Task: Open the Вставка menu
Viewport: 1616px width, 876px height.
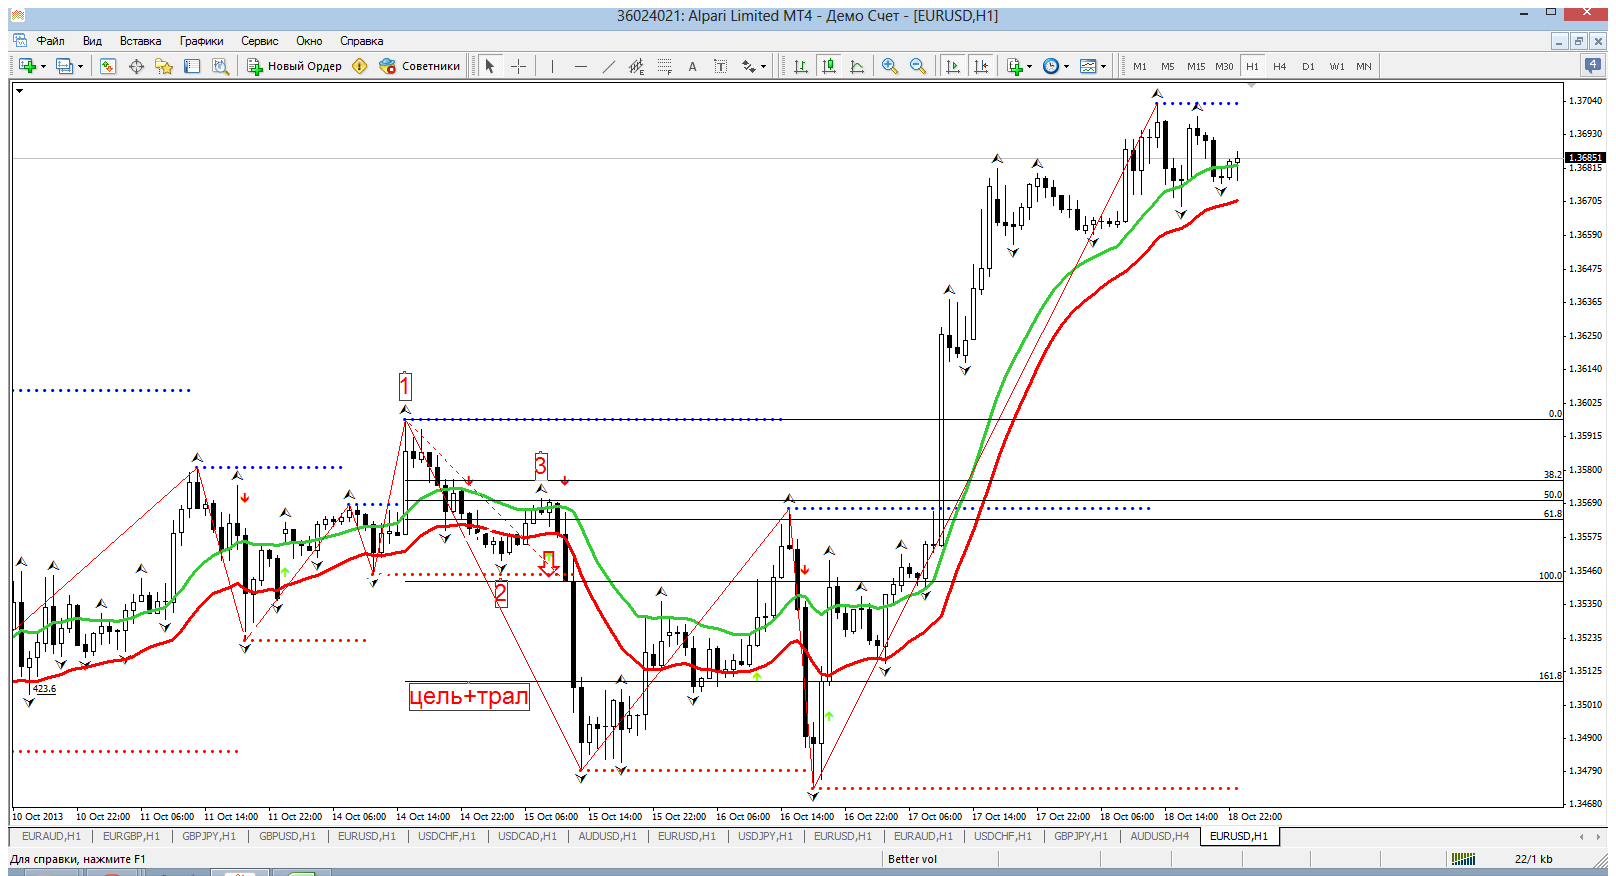Action: tap(140, 41)
